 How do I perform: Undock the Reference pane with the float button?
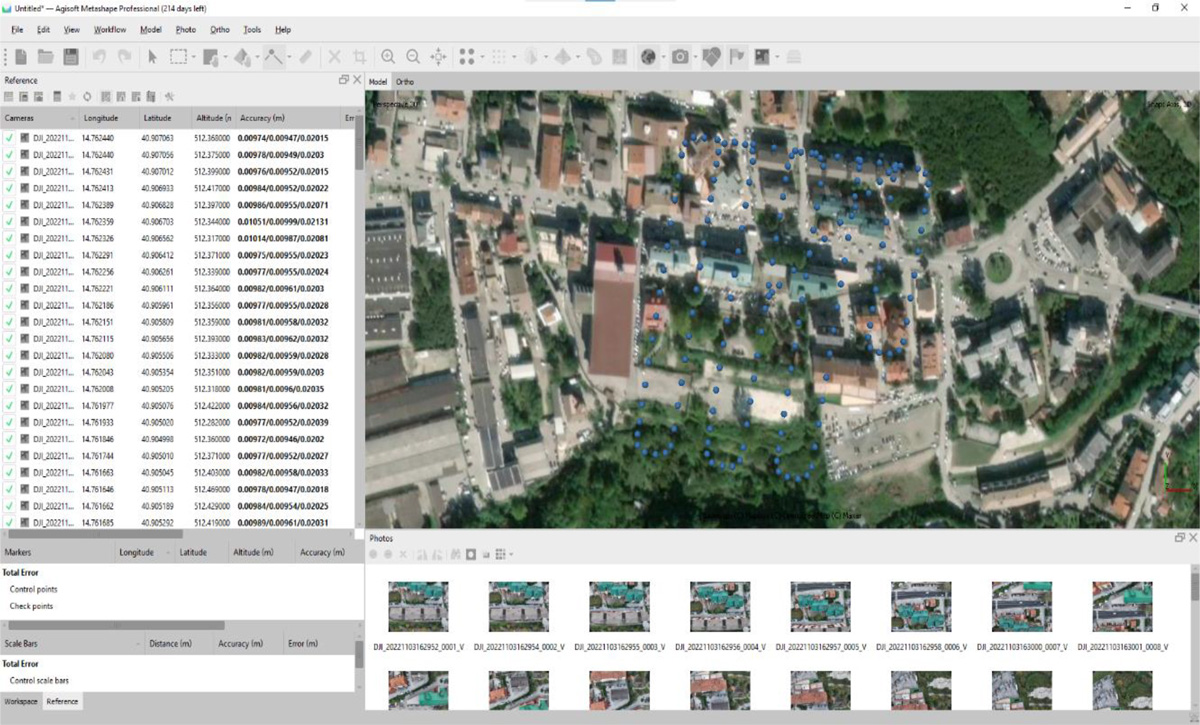(343, 79)
